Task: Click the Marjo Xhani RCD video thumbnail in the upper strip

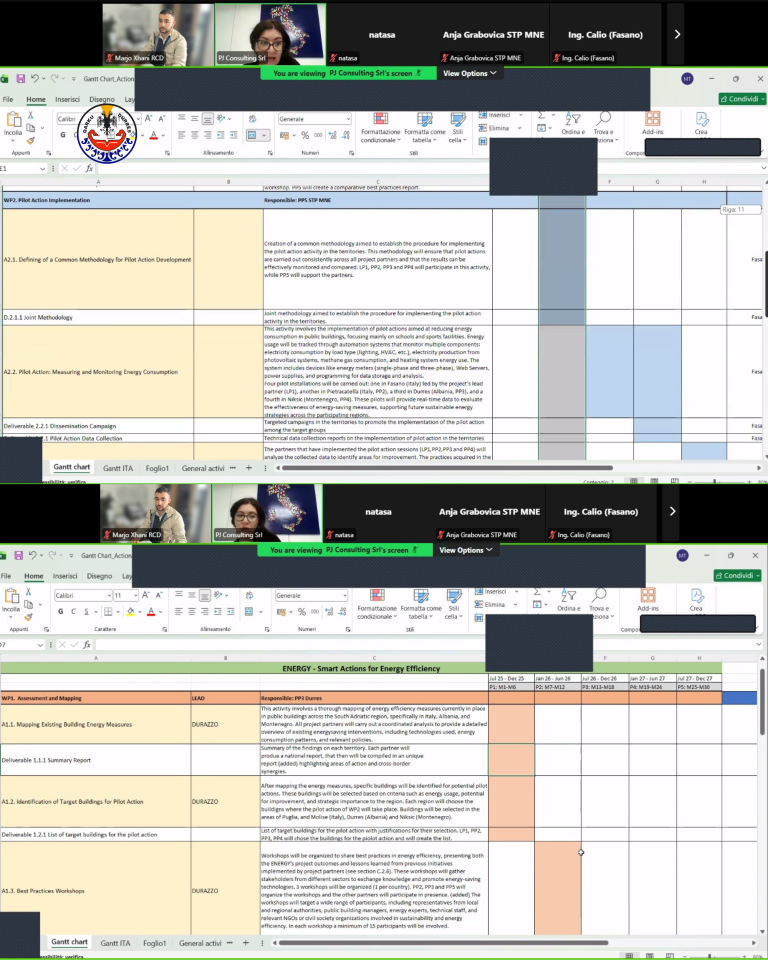Action: (x=158, y=34)
